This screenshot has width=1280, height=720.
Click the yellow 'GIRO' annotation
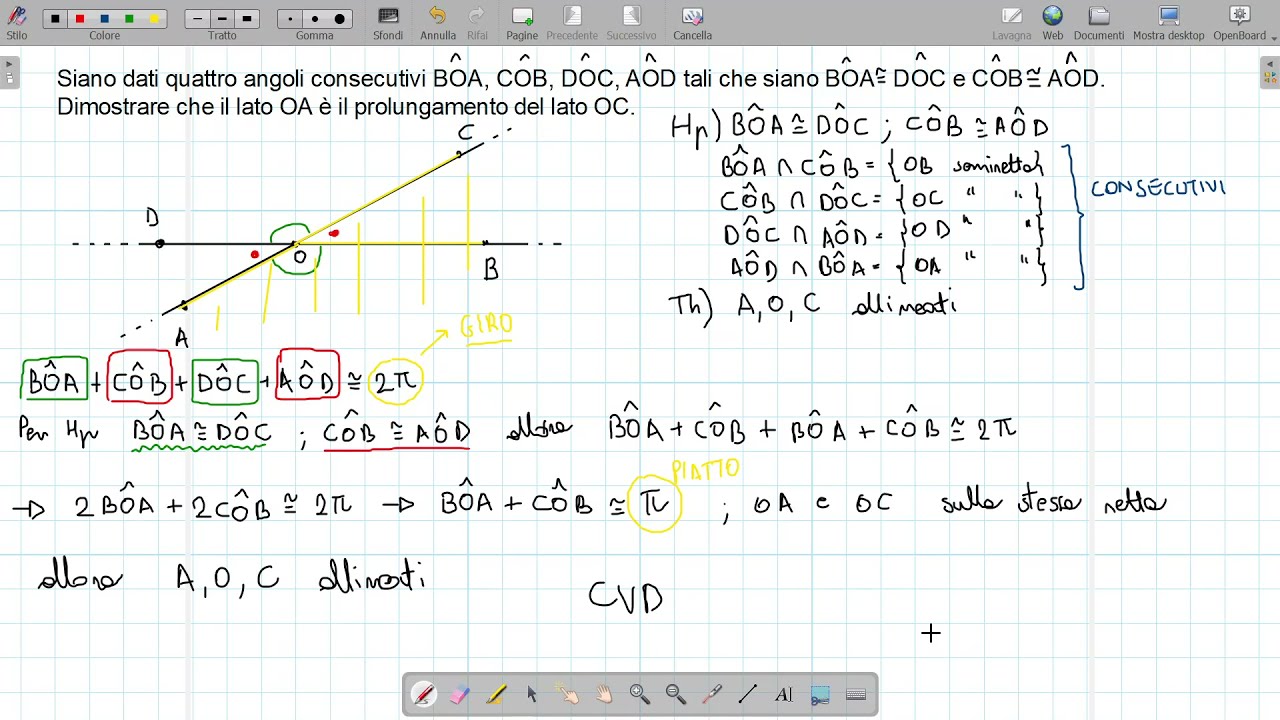[487, 326]
